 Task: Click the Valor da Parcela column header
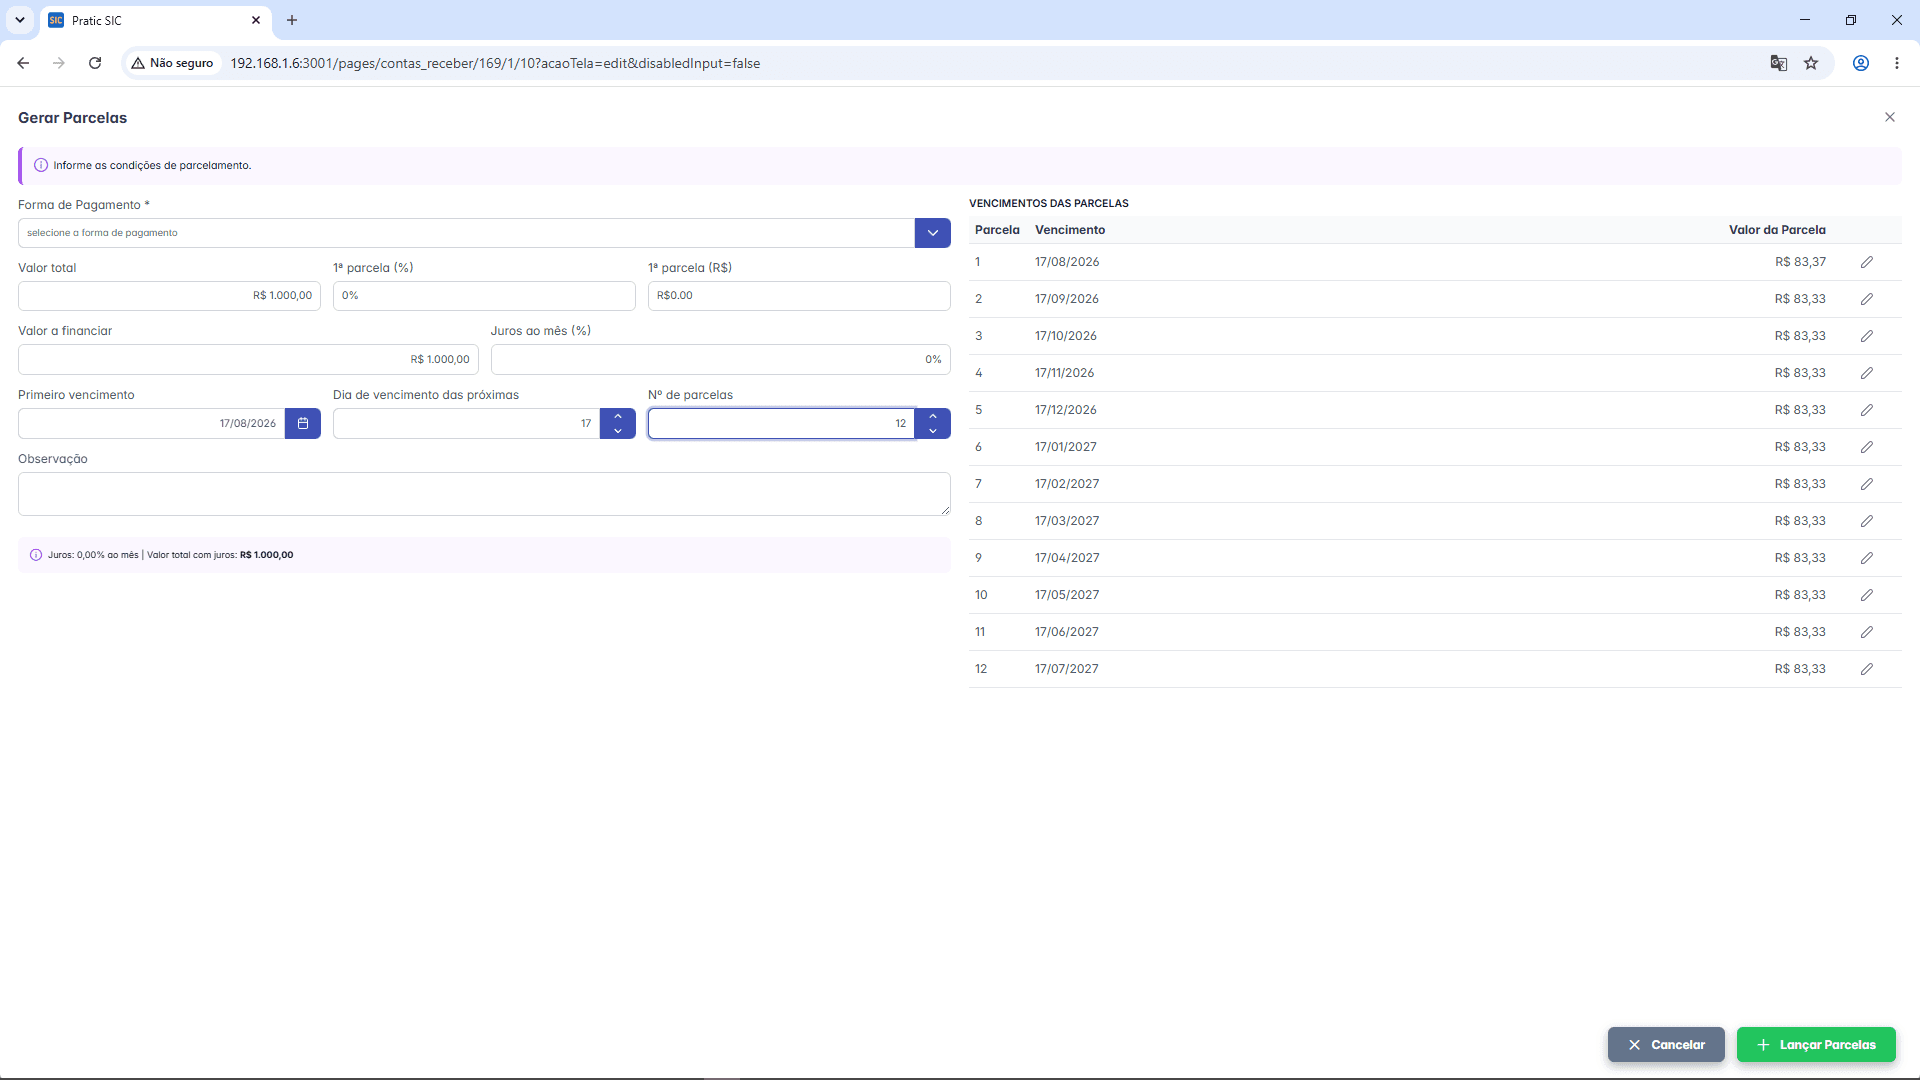point(1777,230)
